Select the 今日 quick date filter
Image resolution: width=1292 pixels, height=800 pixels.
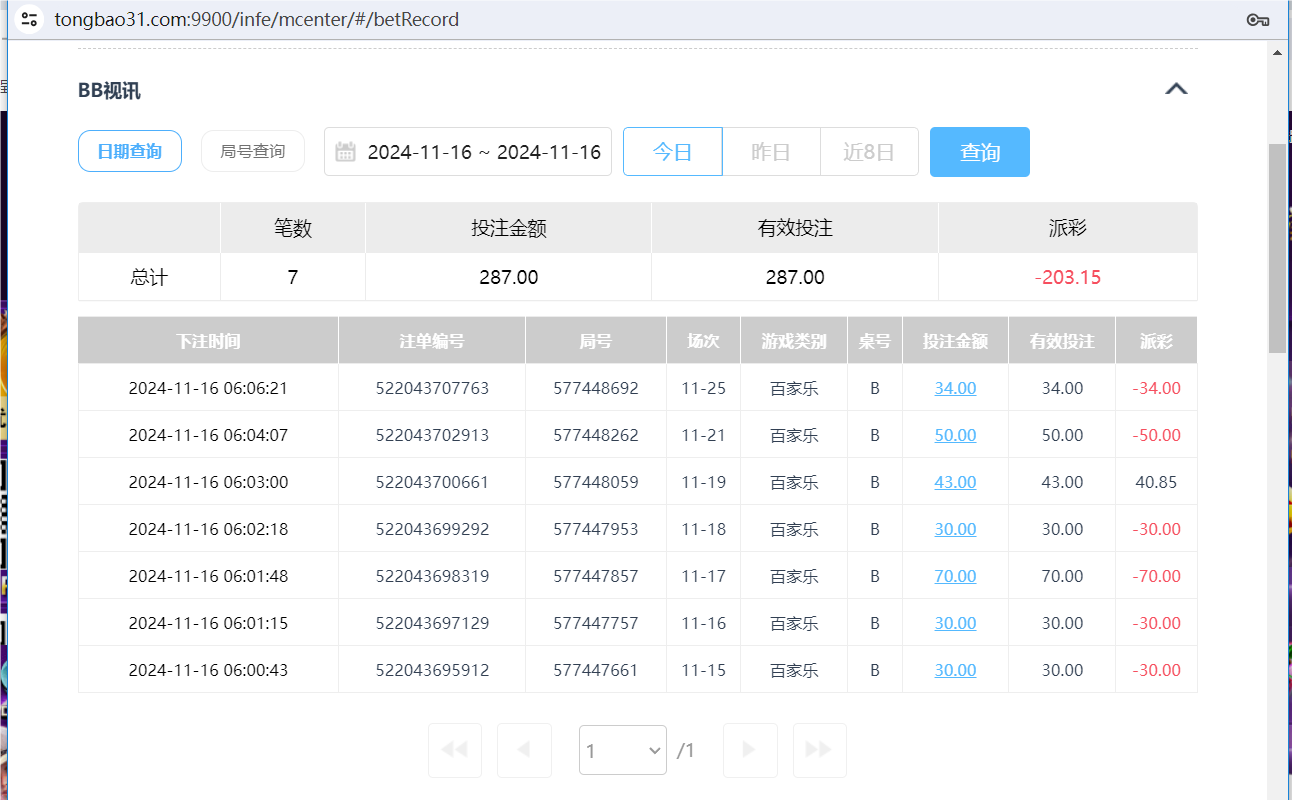(672, 151)
